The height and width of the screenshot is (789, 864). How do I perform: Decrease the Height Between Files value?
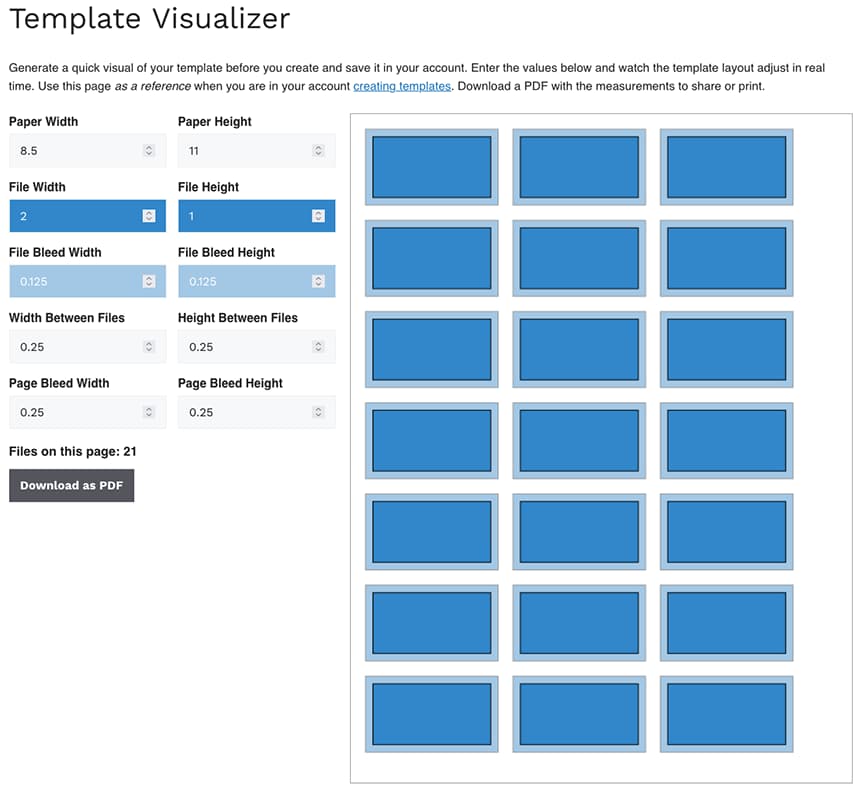pyautogui.click(x=320, y=350)
